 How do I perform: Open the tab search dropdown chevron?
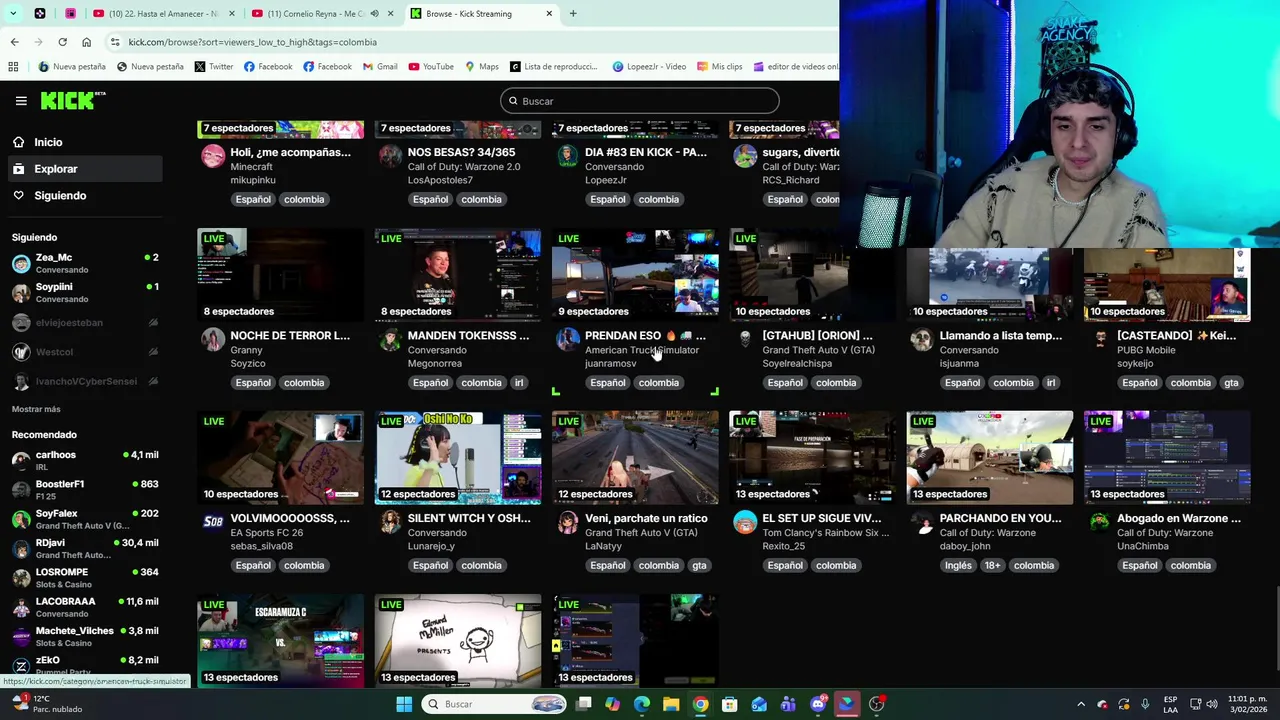12,14
